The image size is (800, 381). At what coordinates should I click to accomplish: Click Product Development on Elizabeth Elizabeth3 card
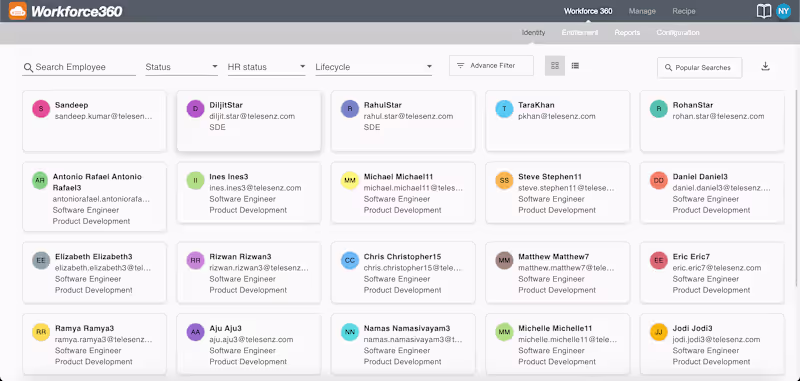click(x=94, y=290)
